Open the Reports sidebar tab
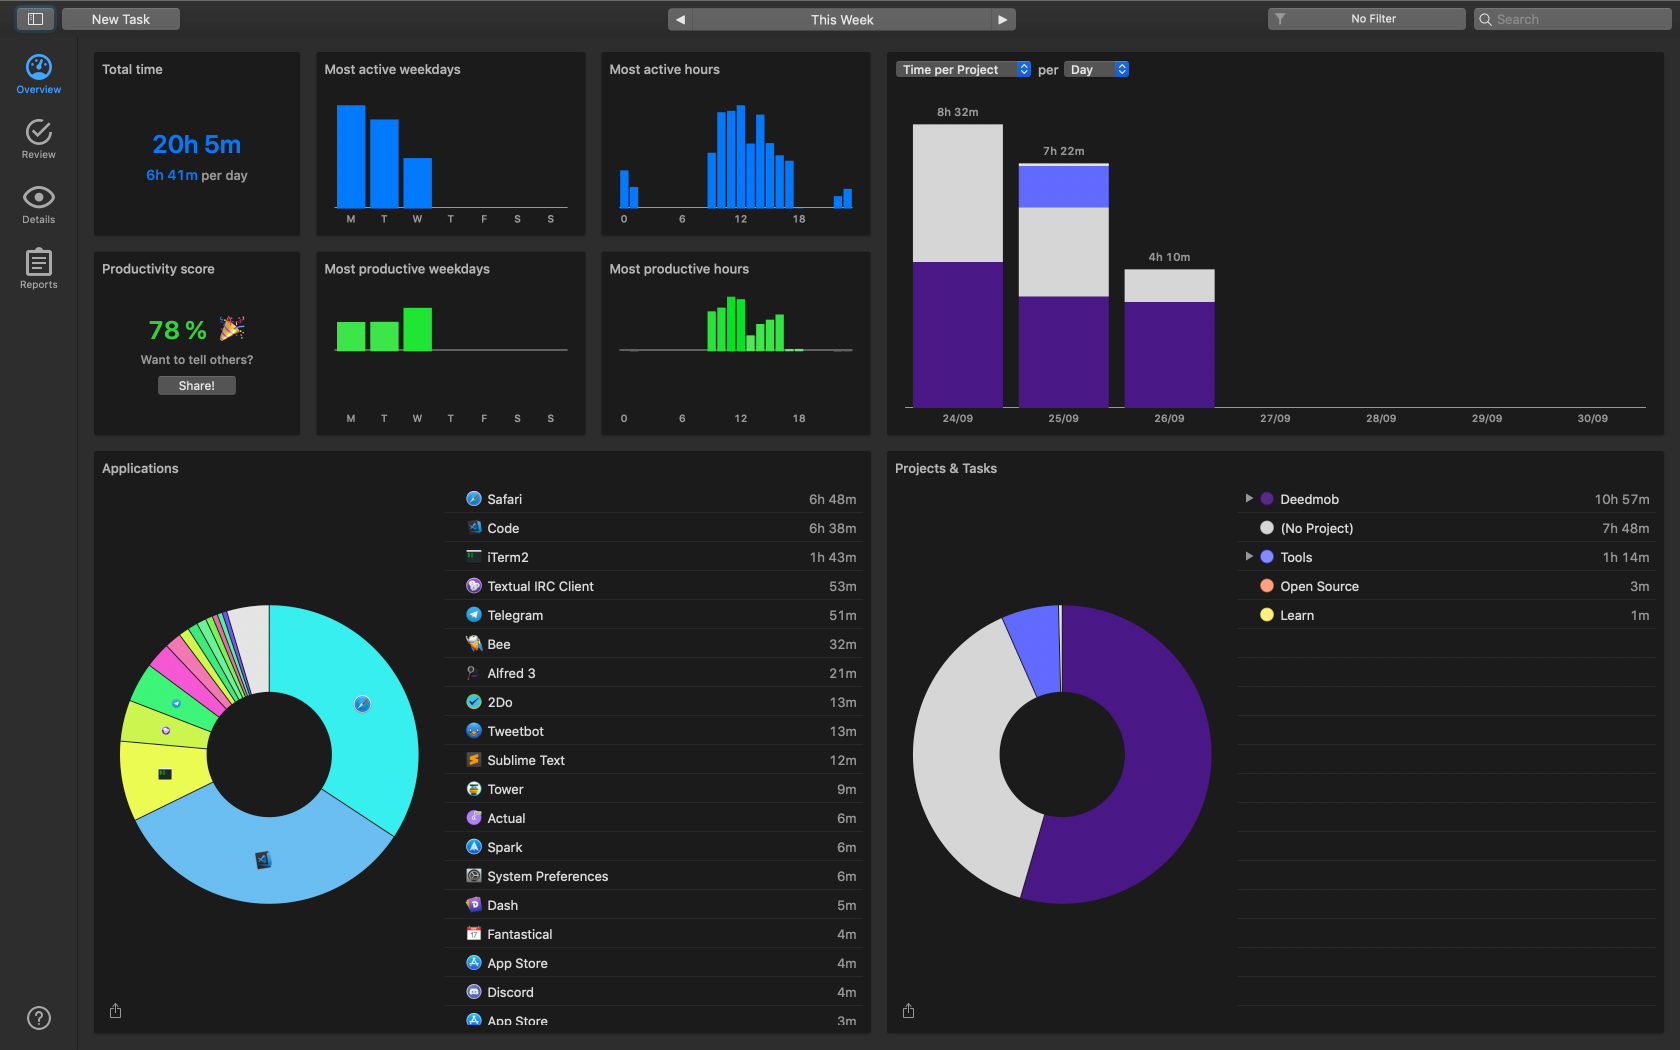Viewport: 1680px width, 1050px height. coord(38,269)
